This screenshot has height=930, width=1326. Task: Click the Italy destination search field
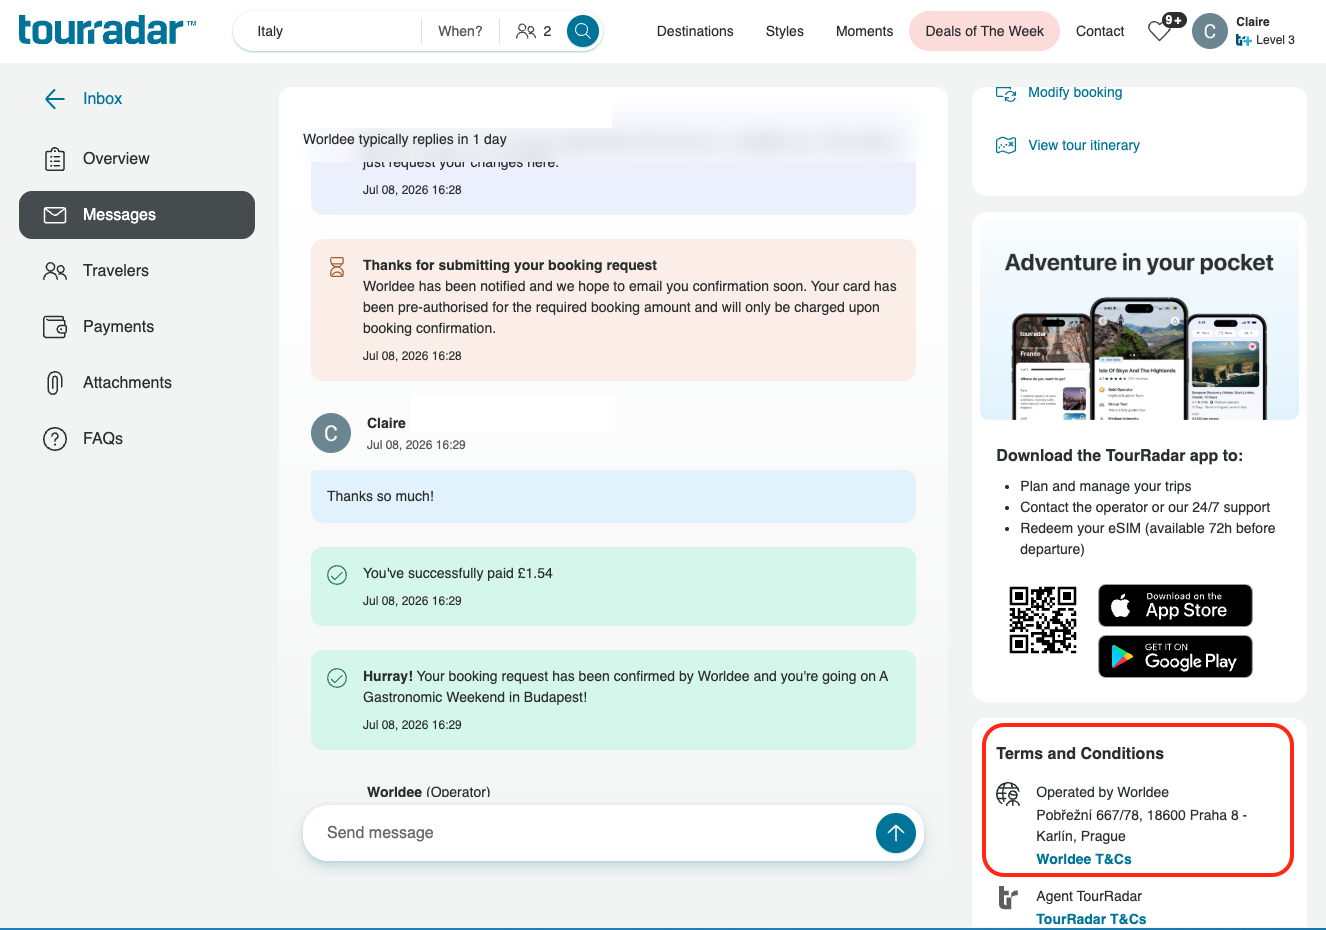click(x=327, y=31)
